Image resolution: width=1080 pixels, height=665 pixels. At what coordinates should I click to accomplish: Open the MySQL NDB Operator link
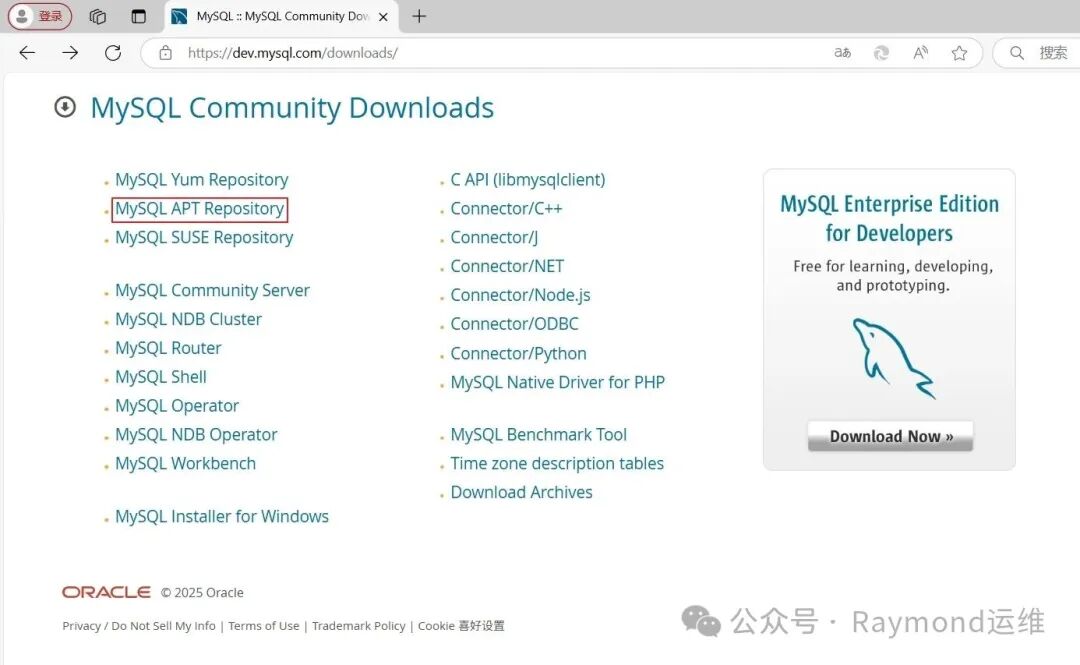[196, 435]
